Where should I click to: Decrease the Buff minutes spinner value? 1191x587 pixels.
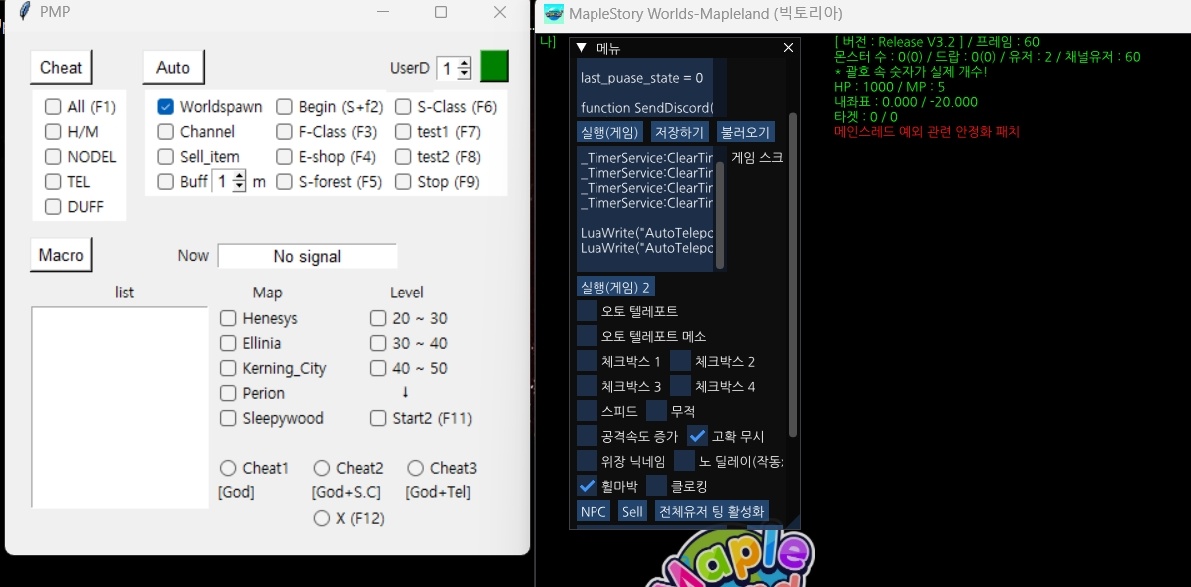(239, 187)
